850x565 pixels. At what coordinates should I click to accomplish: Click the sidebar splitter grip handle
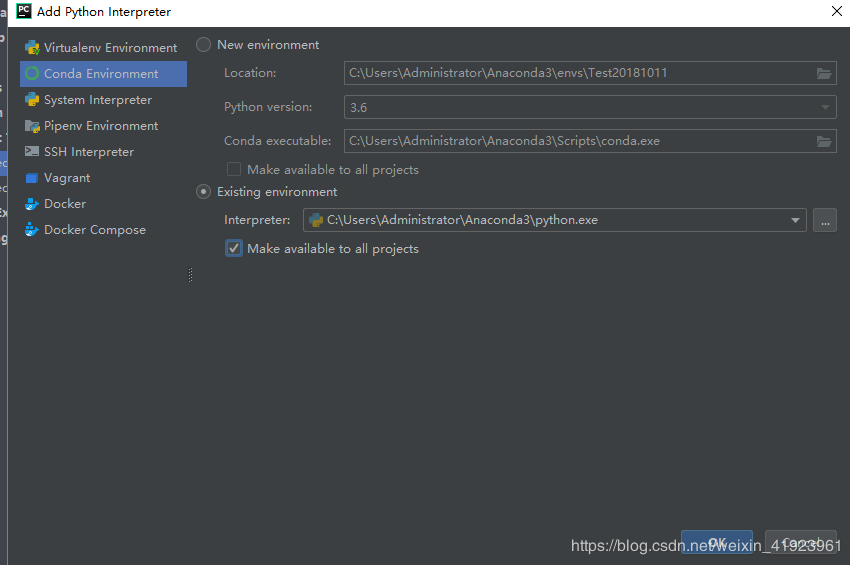tap(190, 275)
